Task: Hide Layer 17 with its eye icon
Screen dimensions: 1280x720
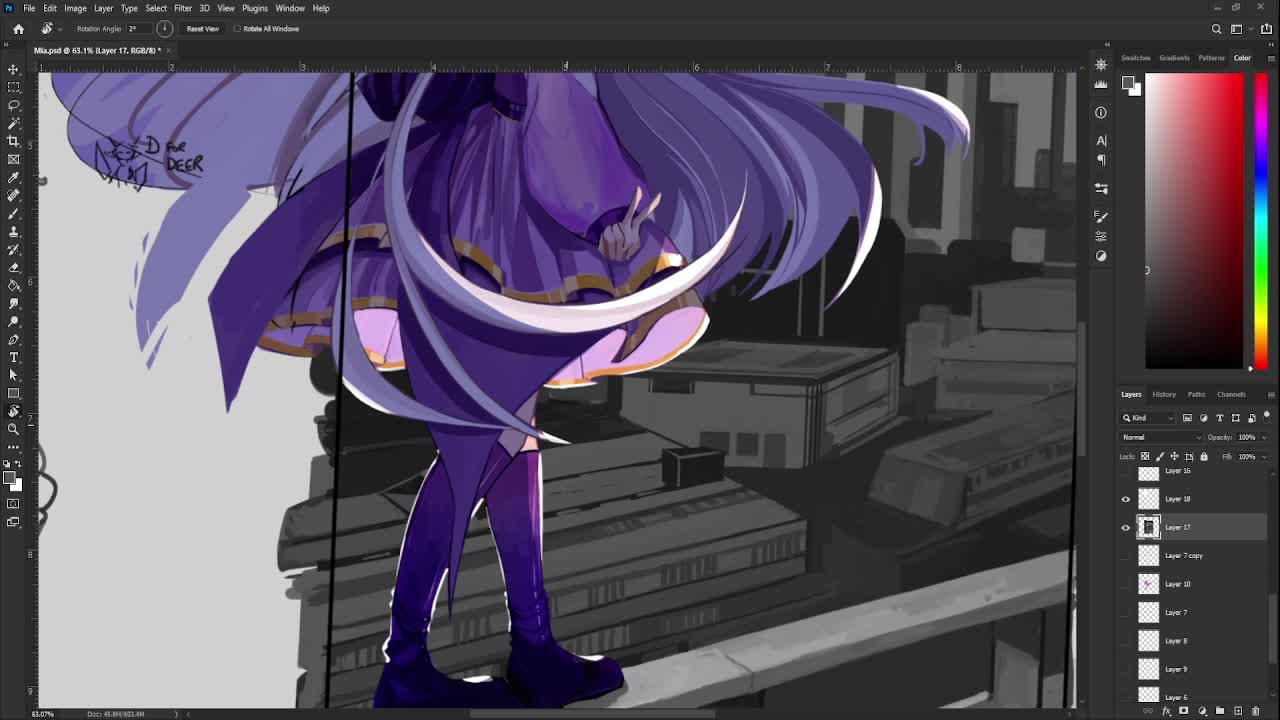Action: pos(1125,527)
